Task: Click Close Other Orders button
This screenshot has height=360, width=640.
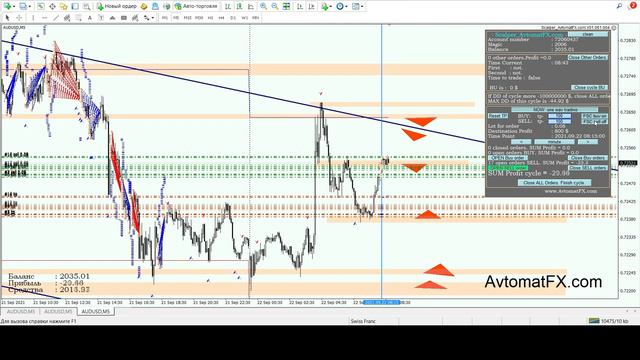Action: (587, 58)
